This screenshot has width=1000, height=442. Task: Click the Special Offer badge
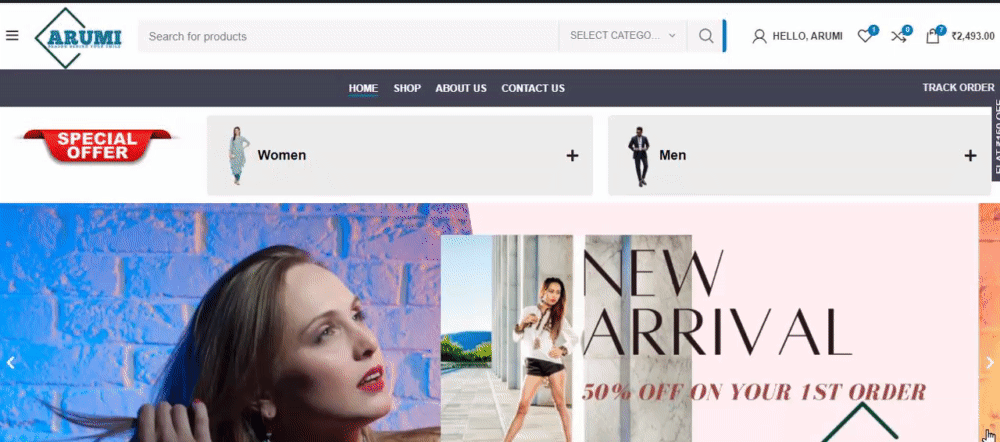coord(98,146)
